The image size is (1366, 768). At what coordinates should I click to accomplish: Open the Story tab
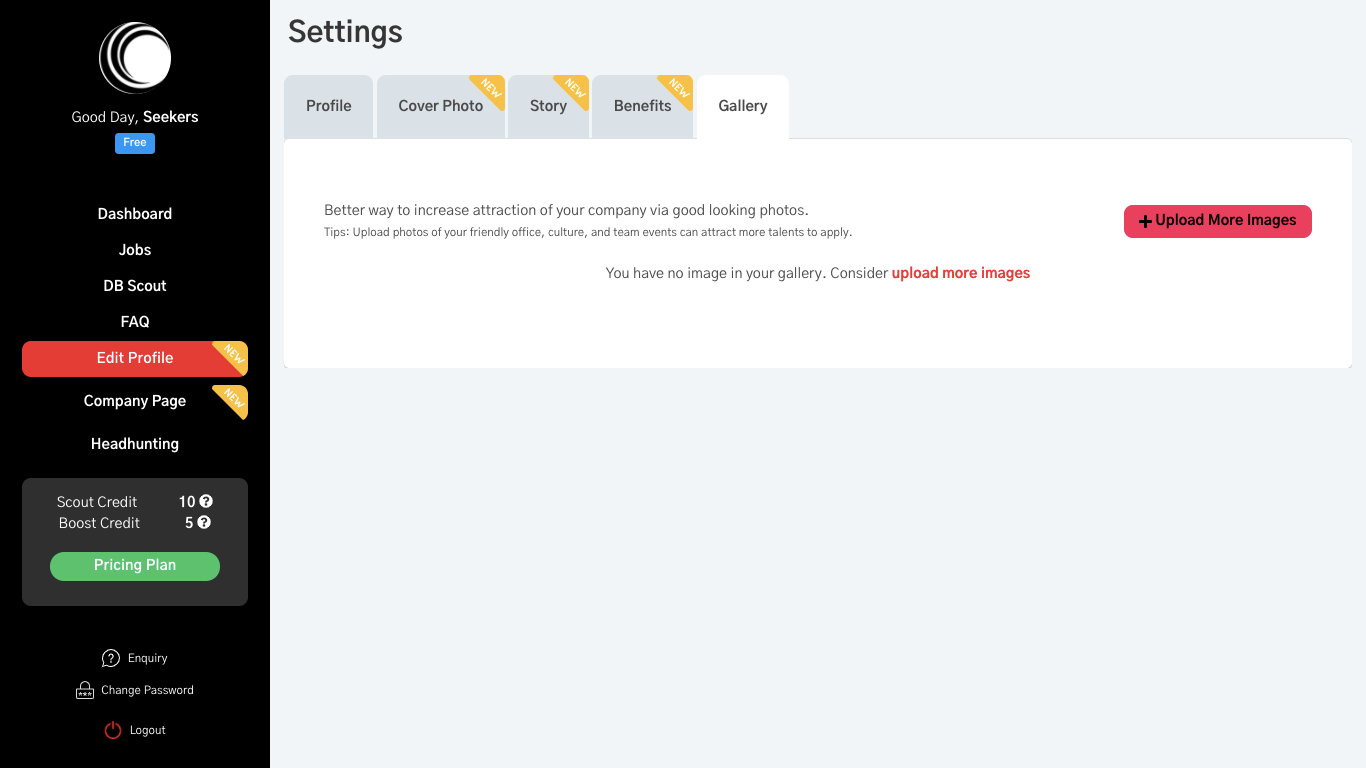tap(548, 106)
